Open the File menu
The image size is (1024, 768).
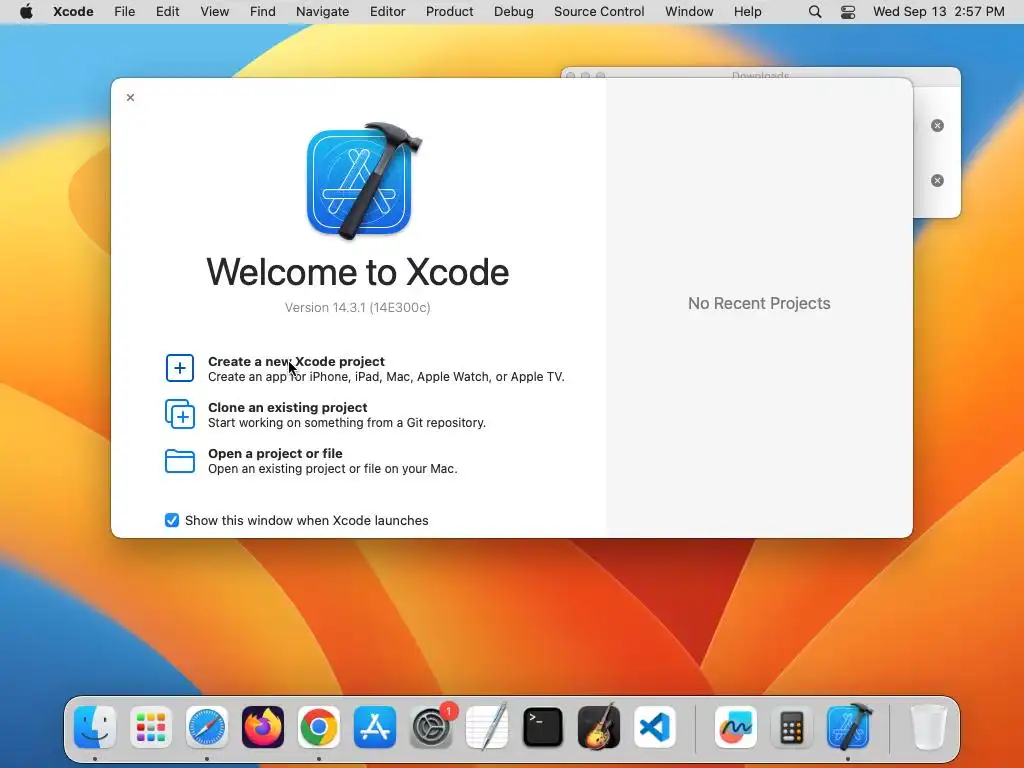click(124, 12)
